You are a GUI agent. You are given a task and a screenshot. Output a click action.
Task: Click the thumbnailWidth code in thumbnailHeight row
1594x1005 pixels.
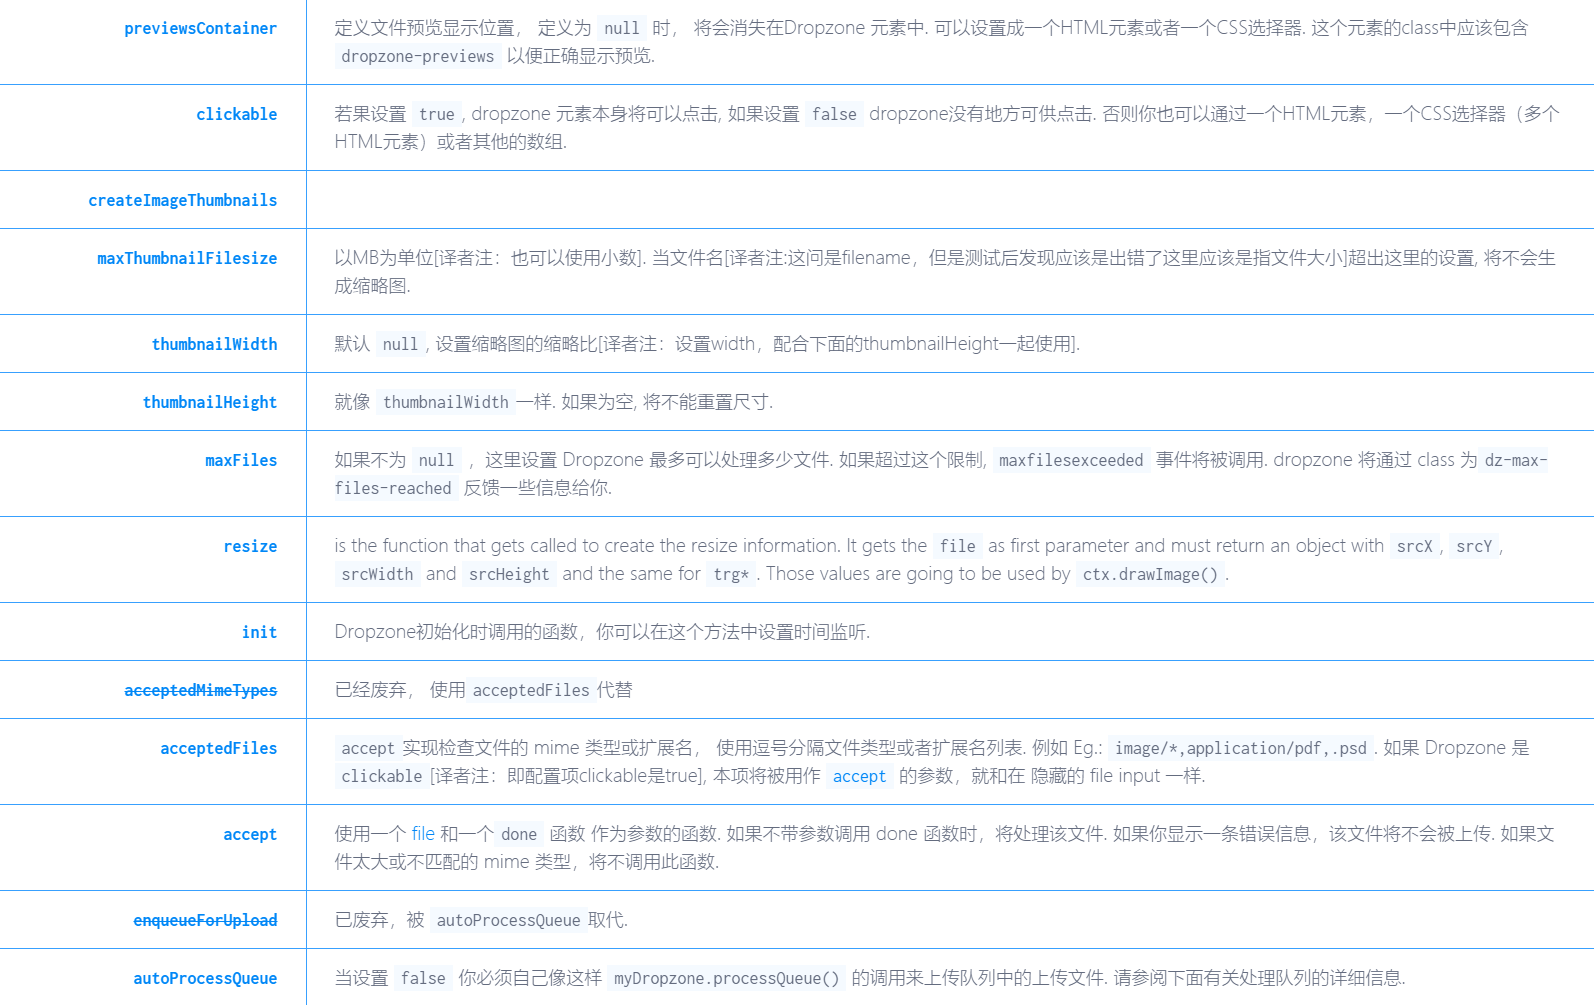(x=446, y=403)
